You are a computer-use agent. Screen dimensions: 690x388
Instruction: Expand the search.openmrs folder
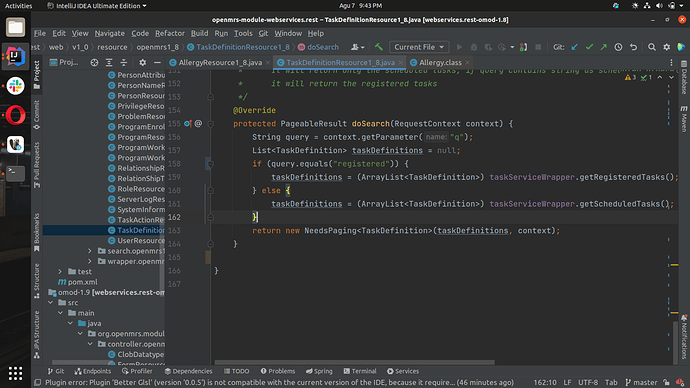tap(90, 251)
